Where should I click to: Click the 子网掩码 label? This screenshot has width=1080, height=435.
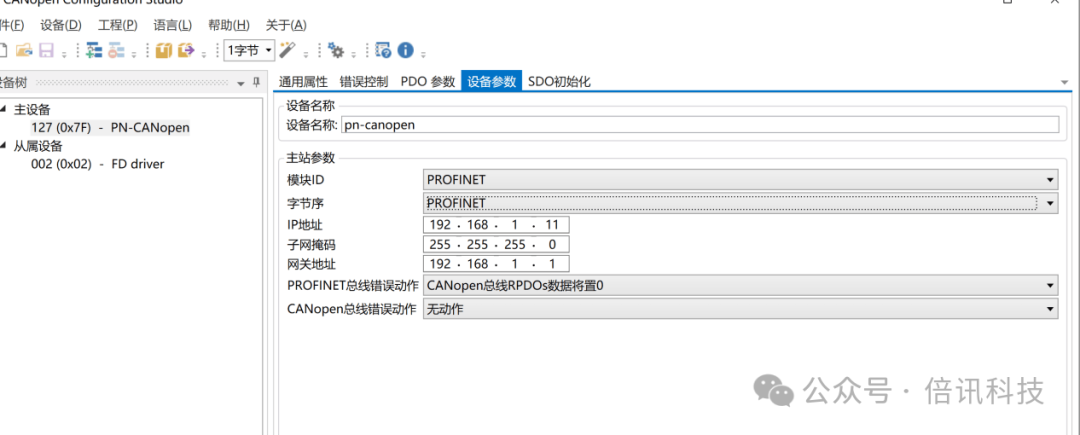311,244
